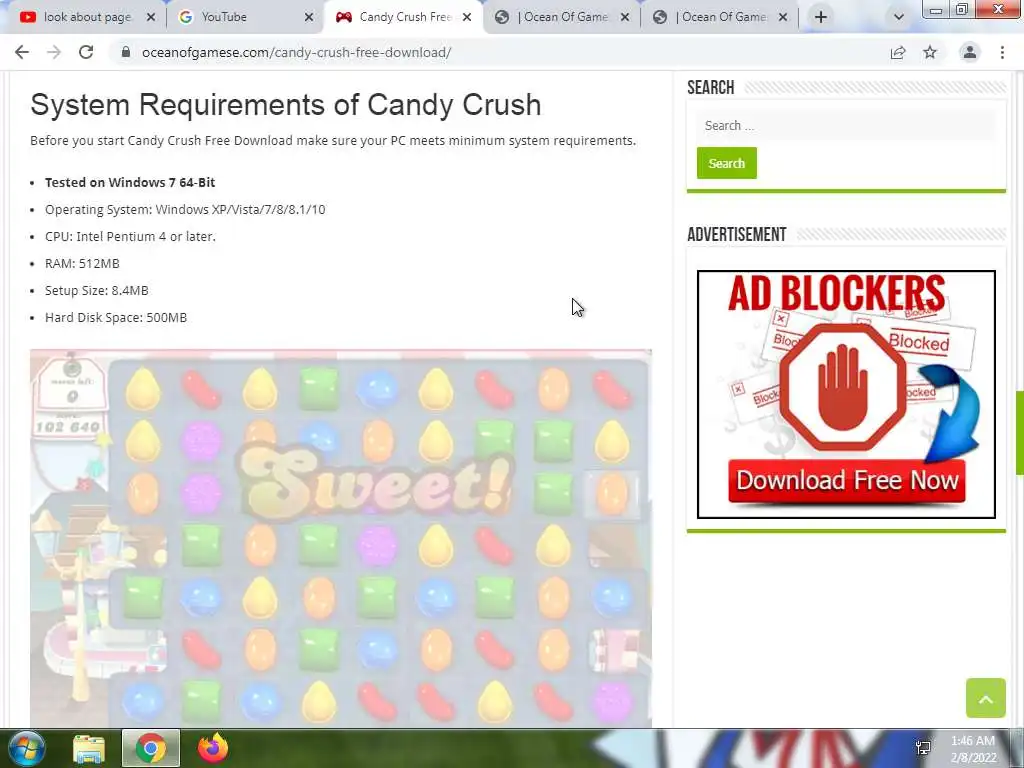Share this page using the share icon
Viewport: 1024px width, 768px height.
898,52
